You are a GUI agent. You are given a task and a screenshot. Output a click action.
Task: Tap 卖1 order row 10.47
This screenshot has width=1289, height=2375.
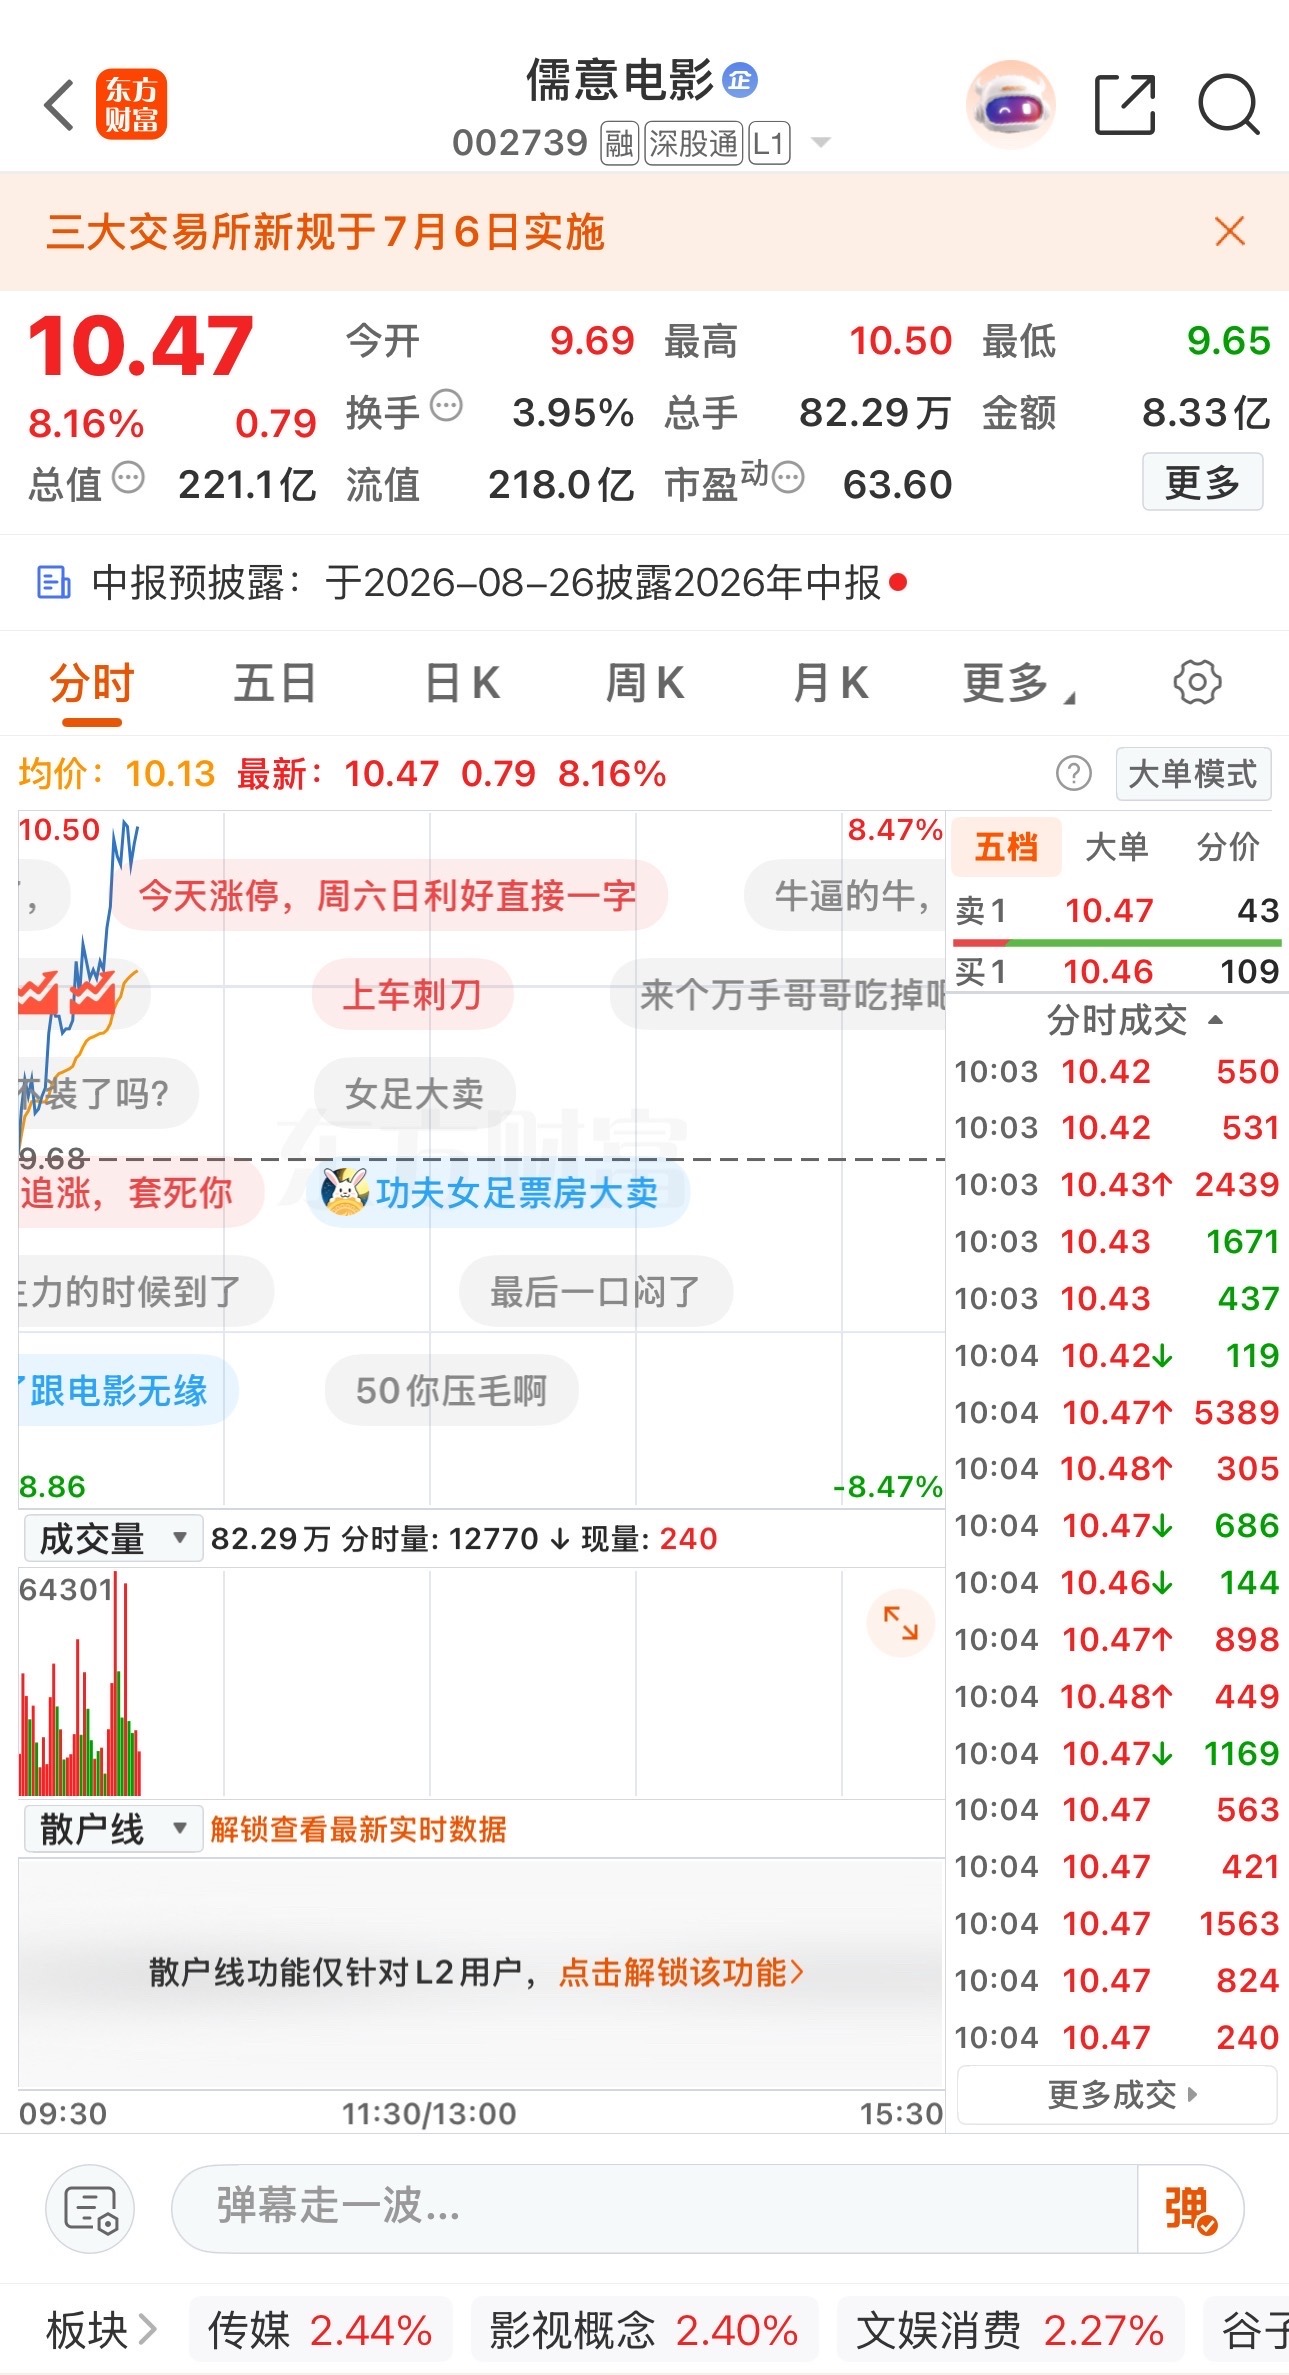coord(1117,910)
